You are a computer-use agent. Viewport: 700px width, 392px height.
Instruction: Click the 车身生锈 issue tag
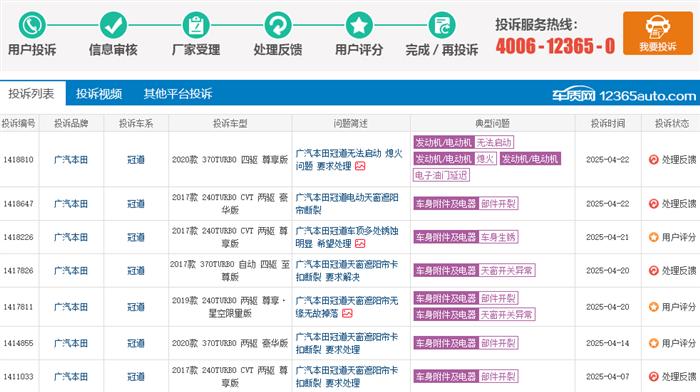pyautogui.click(x=498, y=237)
